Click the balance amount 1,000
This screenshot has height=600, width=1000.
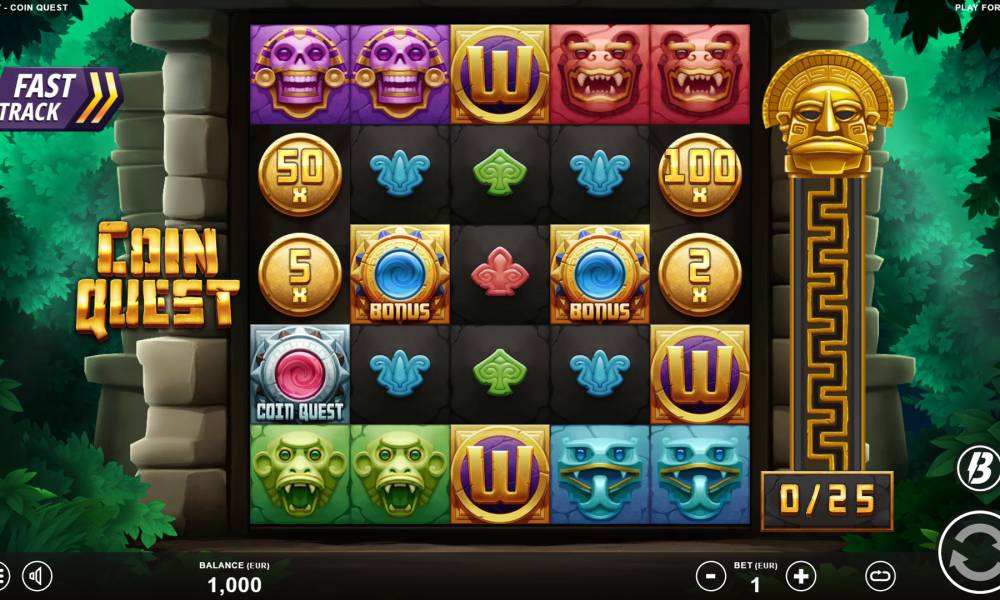coord(235,584)
